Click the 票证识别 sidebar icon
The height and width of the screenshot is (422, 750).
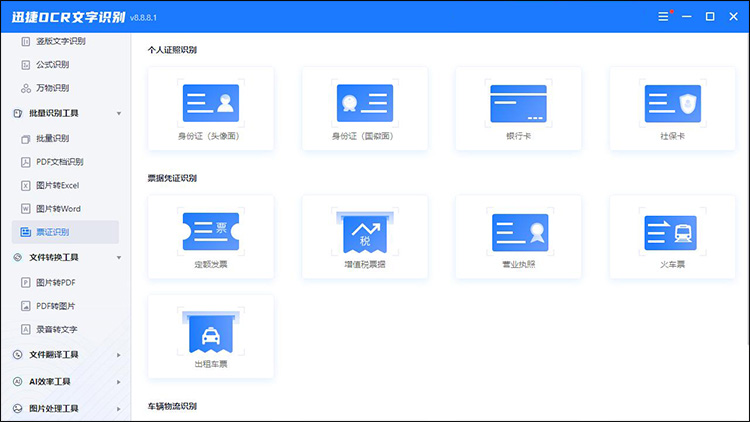tap(26, 232)
